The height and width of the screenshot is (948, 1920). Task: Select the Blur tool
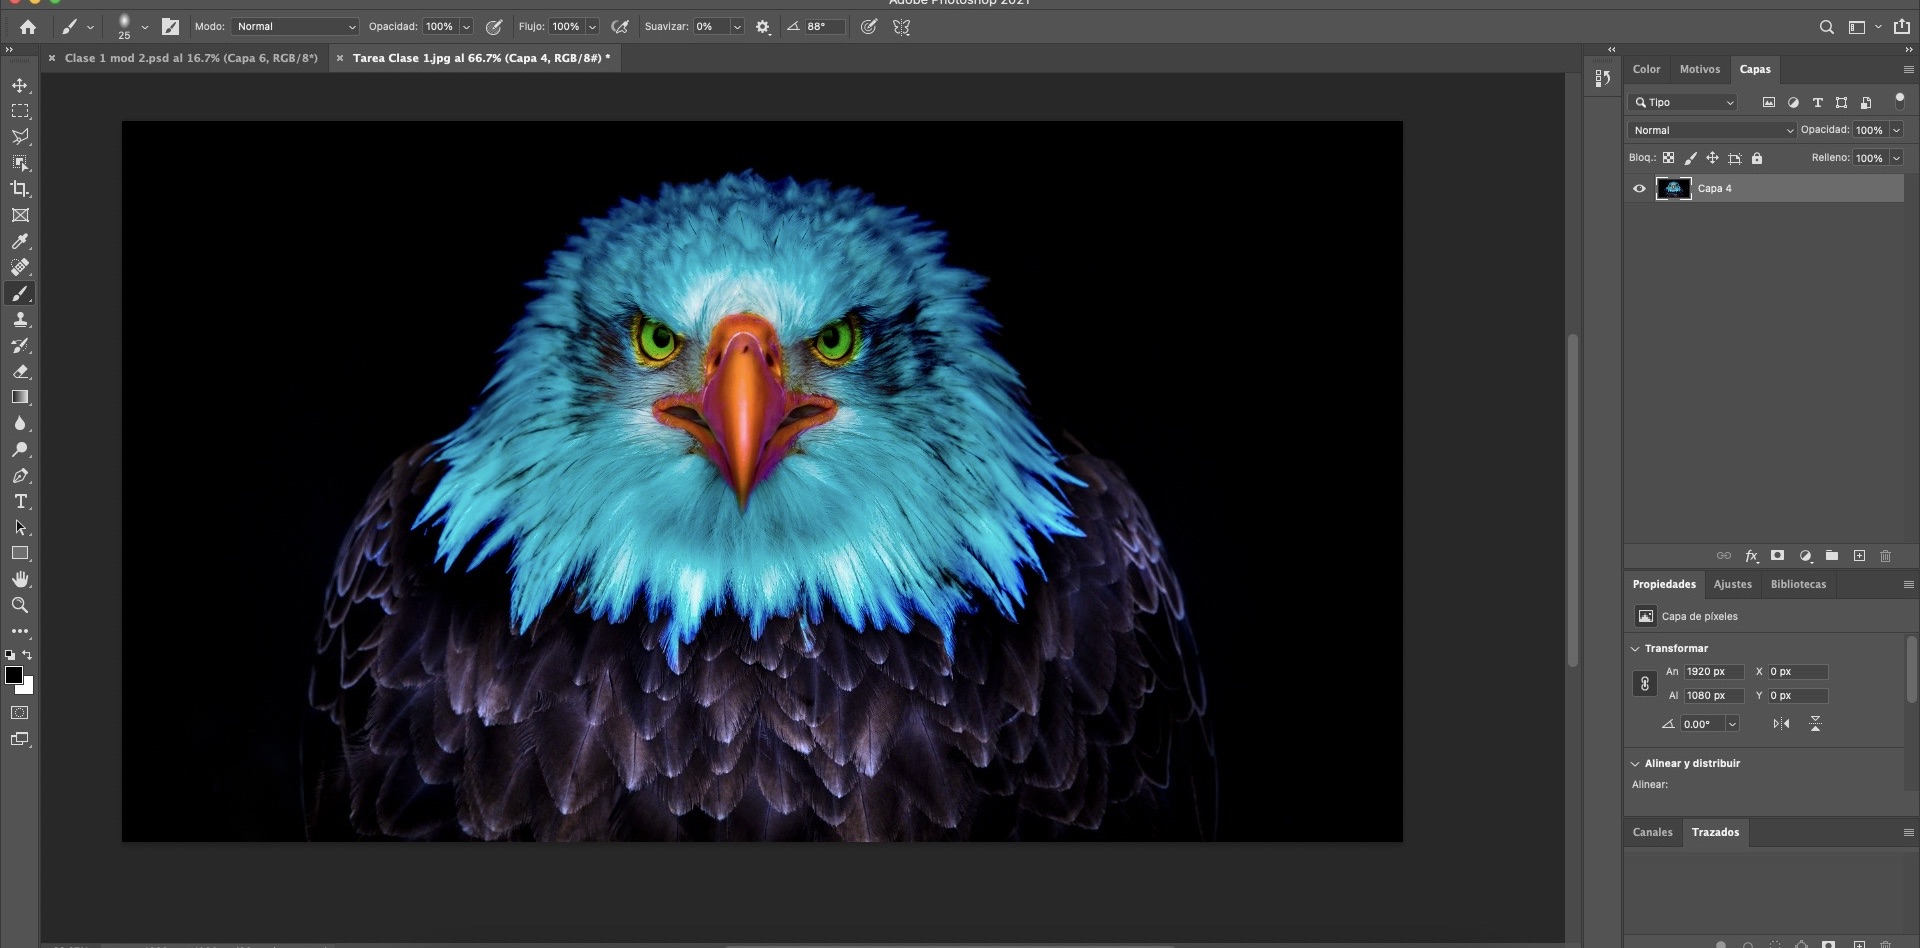20,423
